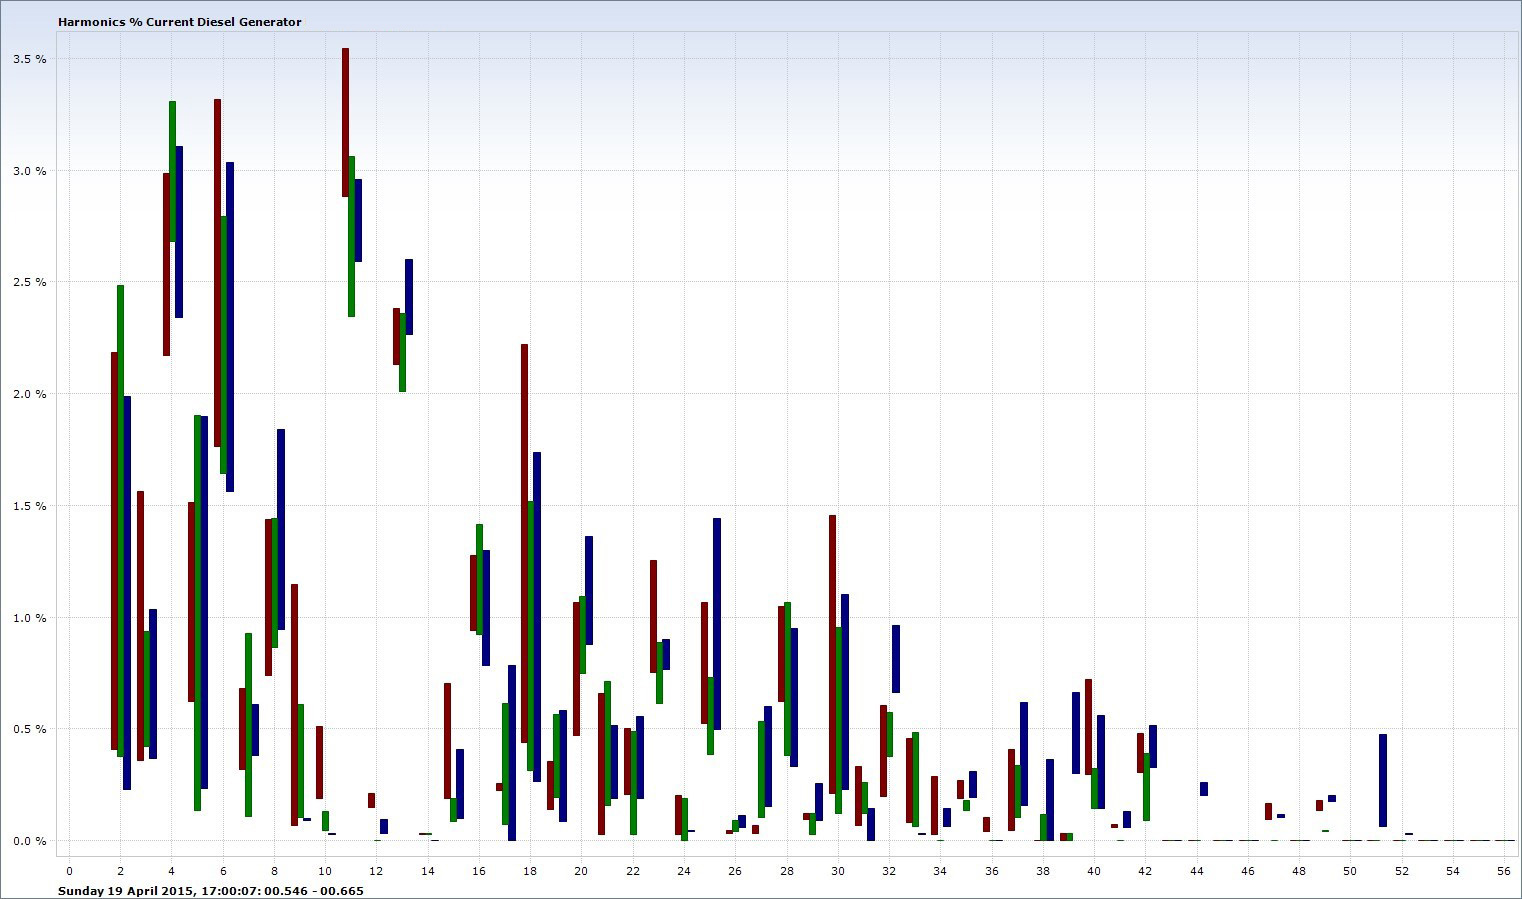Click x-axis label "42"

click(x=1145, y=872)
